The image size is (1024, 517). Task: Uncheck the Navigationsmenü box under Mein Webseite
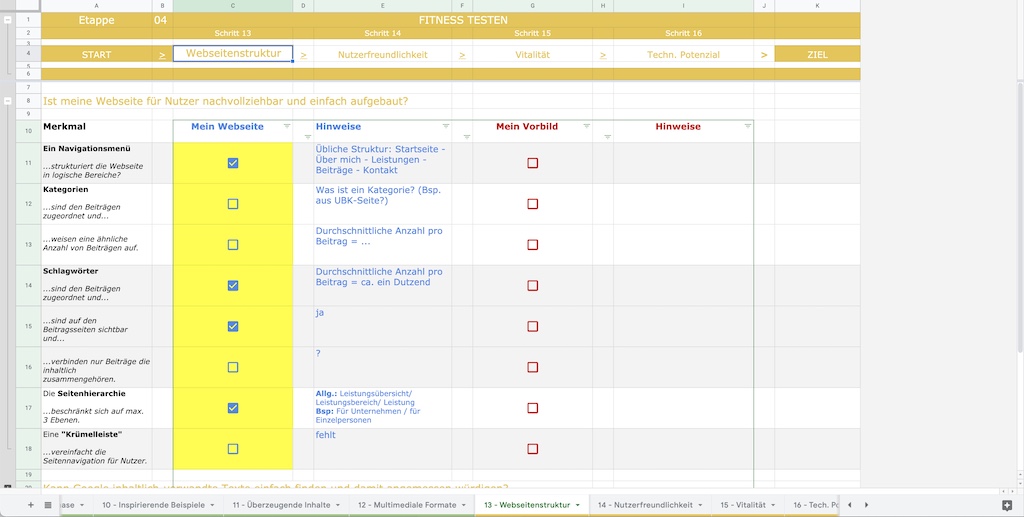pos(232,163)
